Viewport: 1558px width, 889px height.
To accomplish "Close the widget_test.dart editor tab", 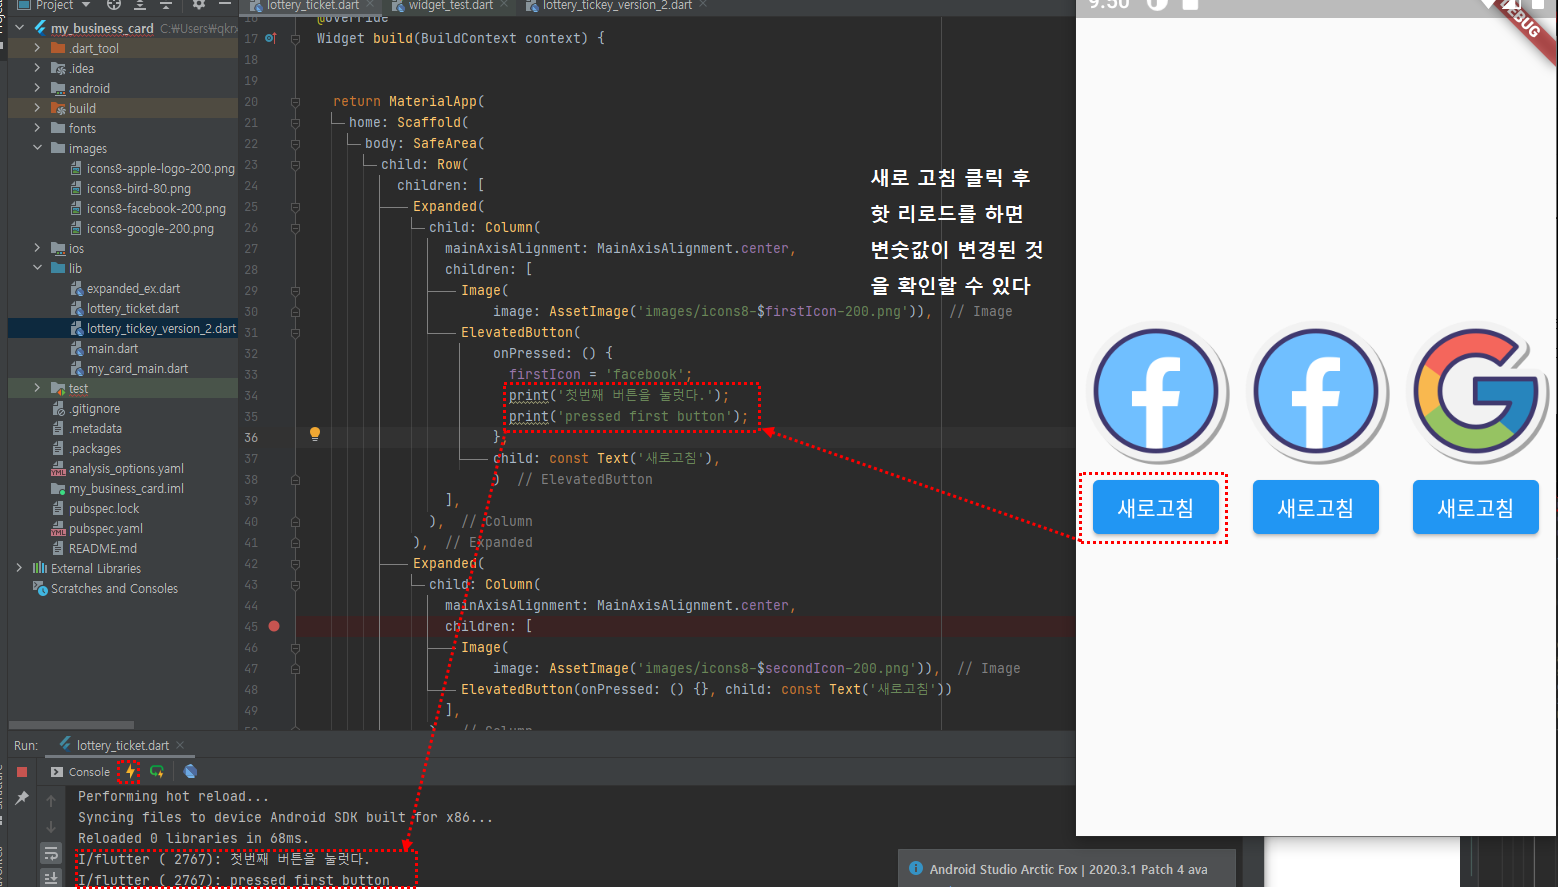I will coord(505,5).
